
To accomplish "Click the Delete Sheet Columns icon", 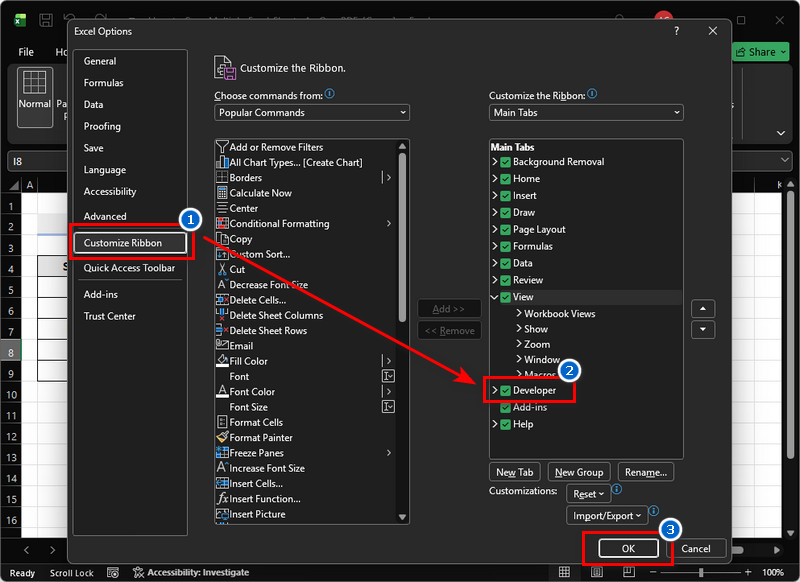I will (222, 315).
